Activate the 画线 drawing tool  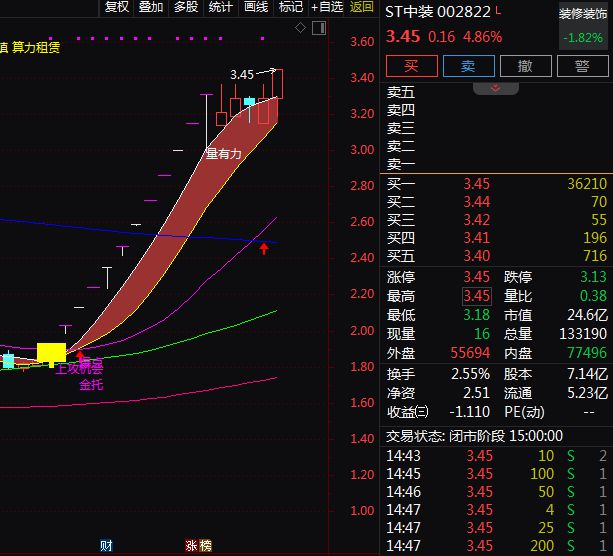(x=256, y=7)
